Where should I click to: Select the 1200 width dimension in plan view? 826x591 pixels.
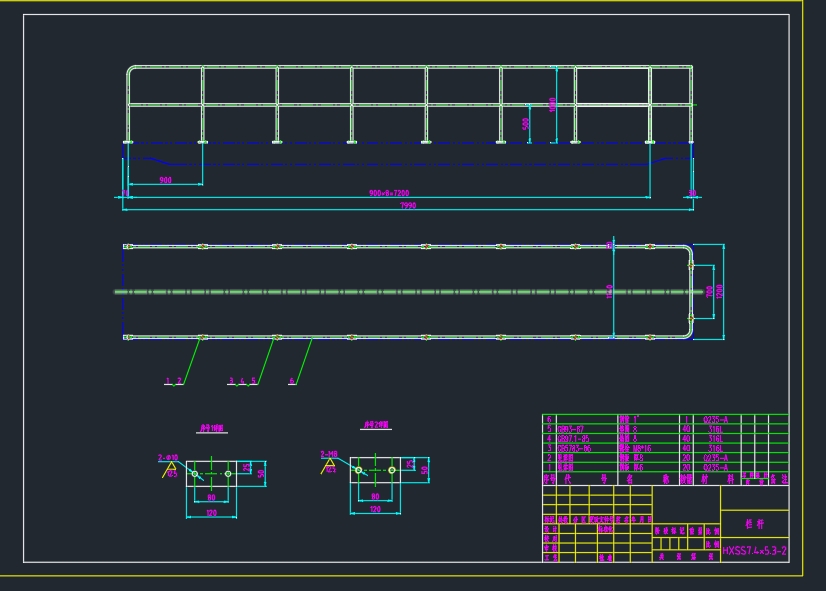coord(720,291)
